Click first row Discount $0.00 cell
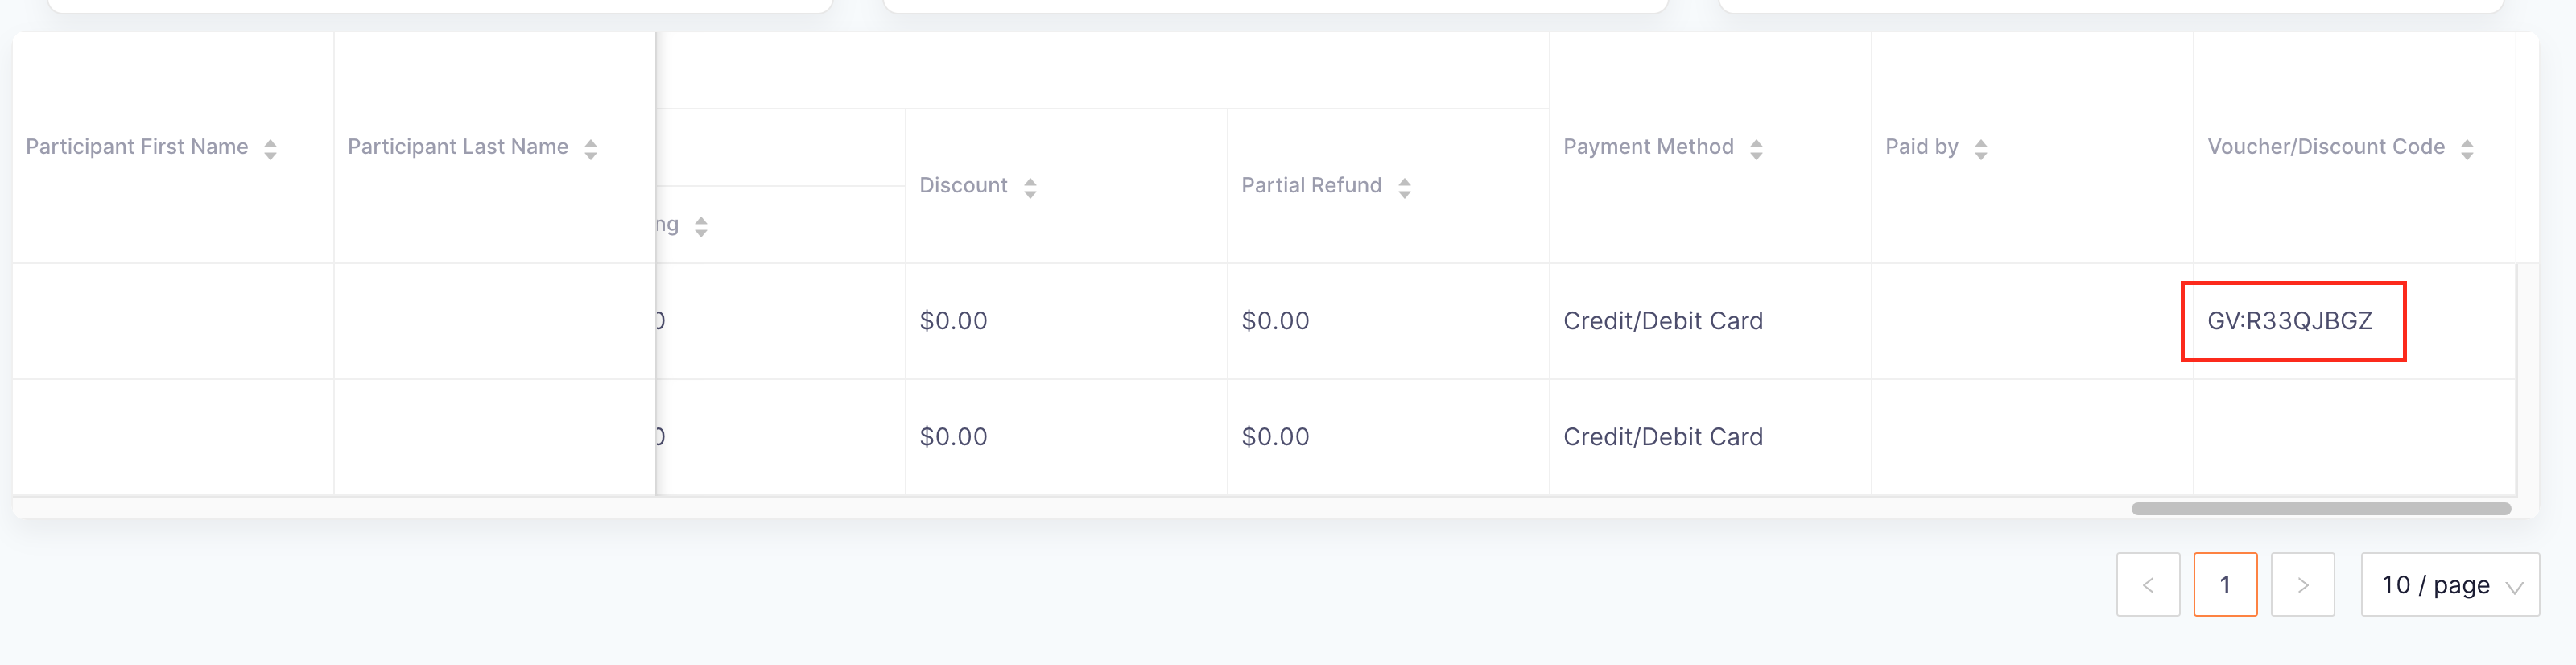The image size is (2576, 665). tap(1066, 321)
